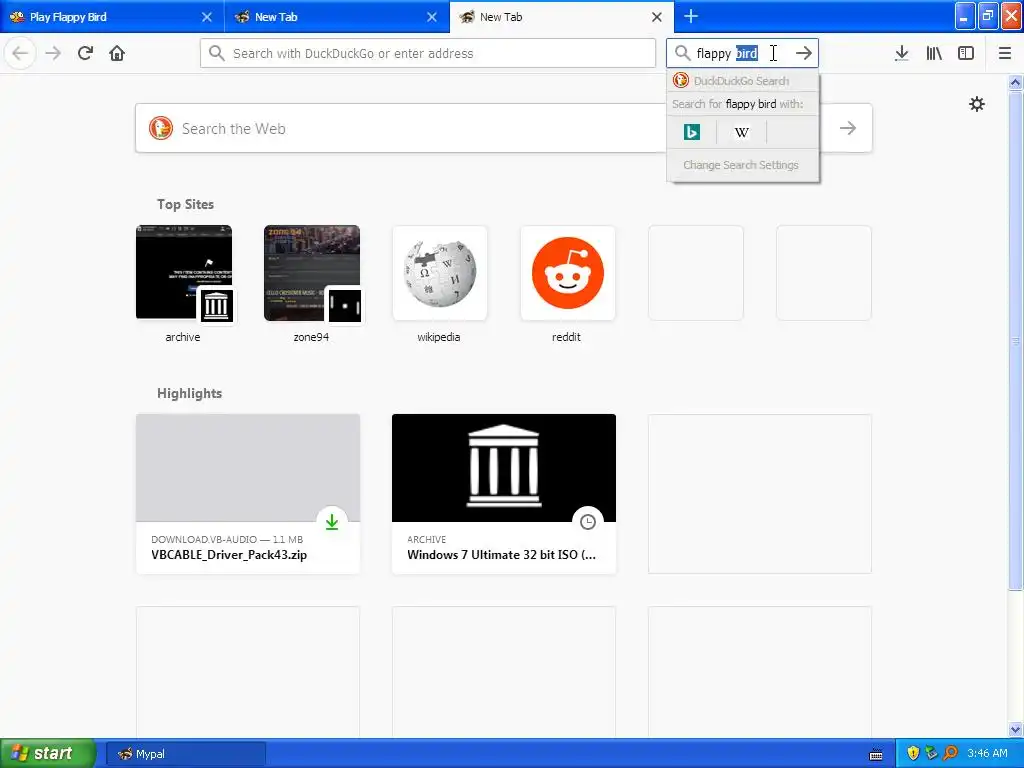This screenshot has width=1024, height=768.
Task: Close the middle New Tab
Action: coord(432,17)
